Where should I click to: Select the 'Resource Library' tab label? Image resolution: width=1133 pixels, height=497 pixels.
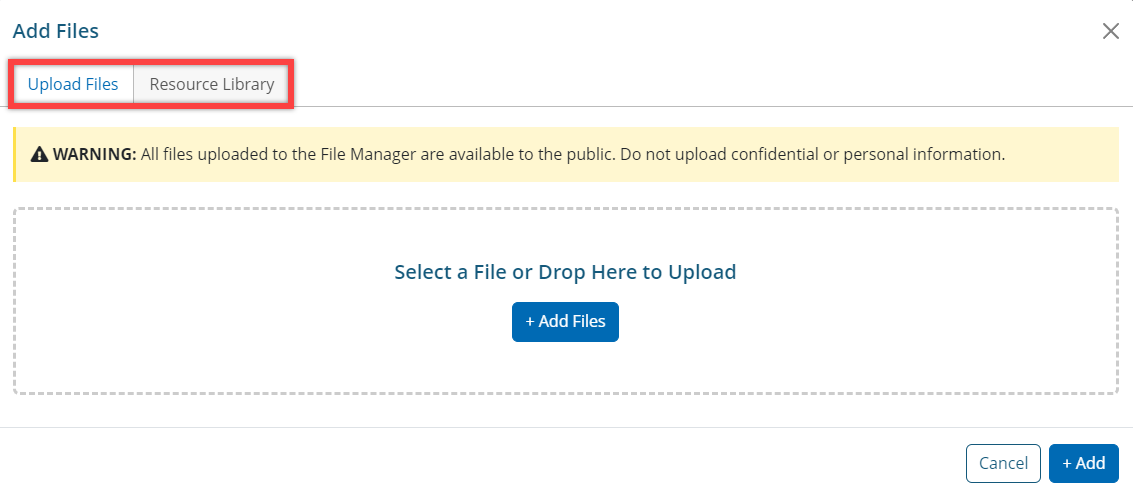point(212,84)
